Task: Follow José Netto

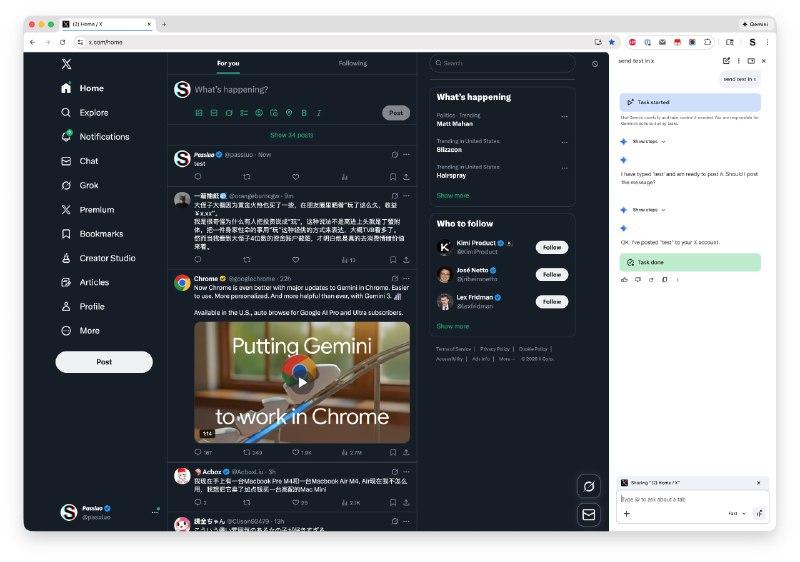Action: point(552,274)
